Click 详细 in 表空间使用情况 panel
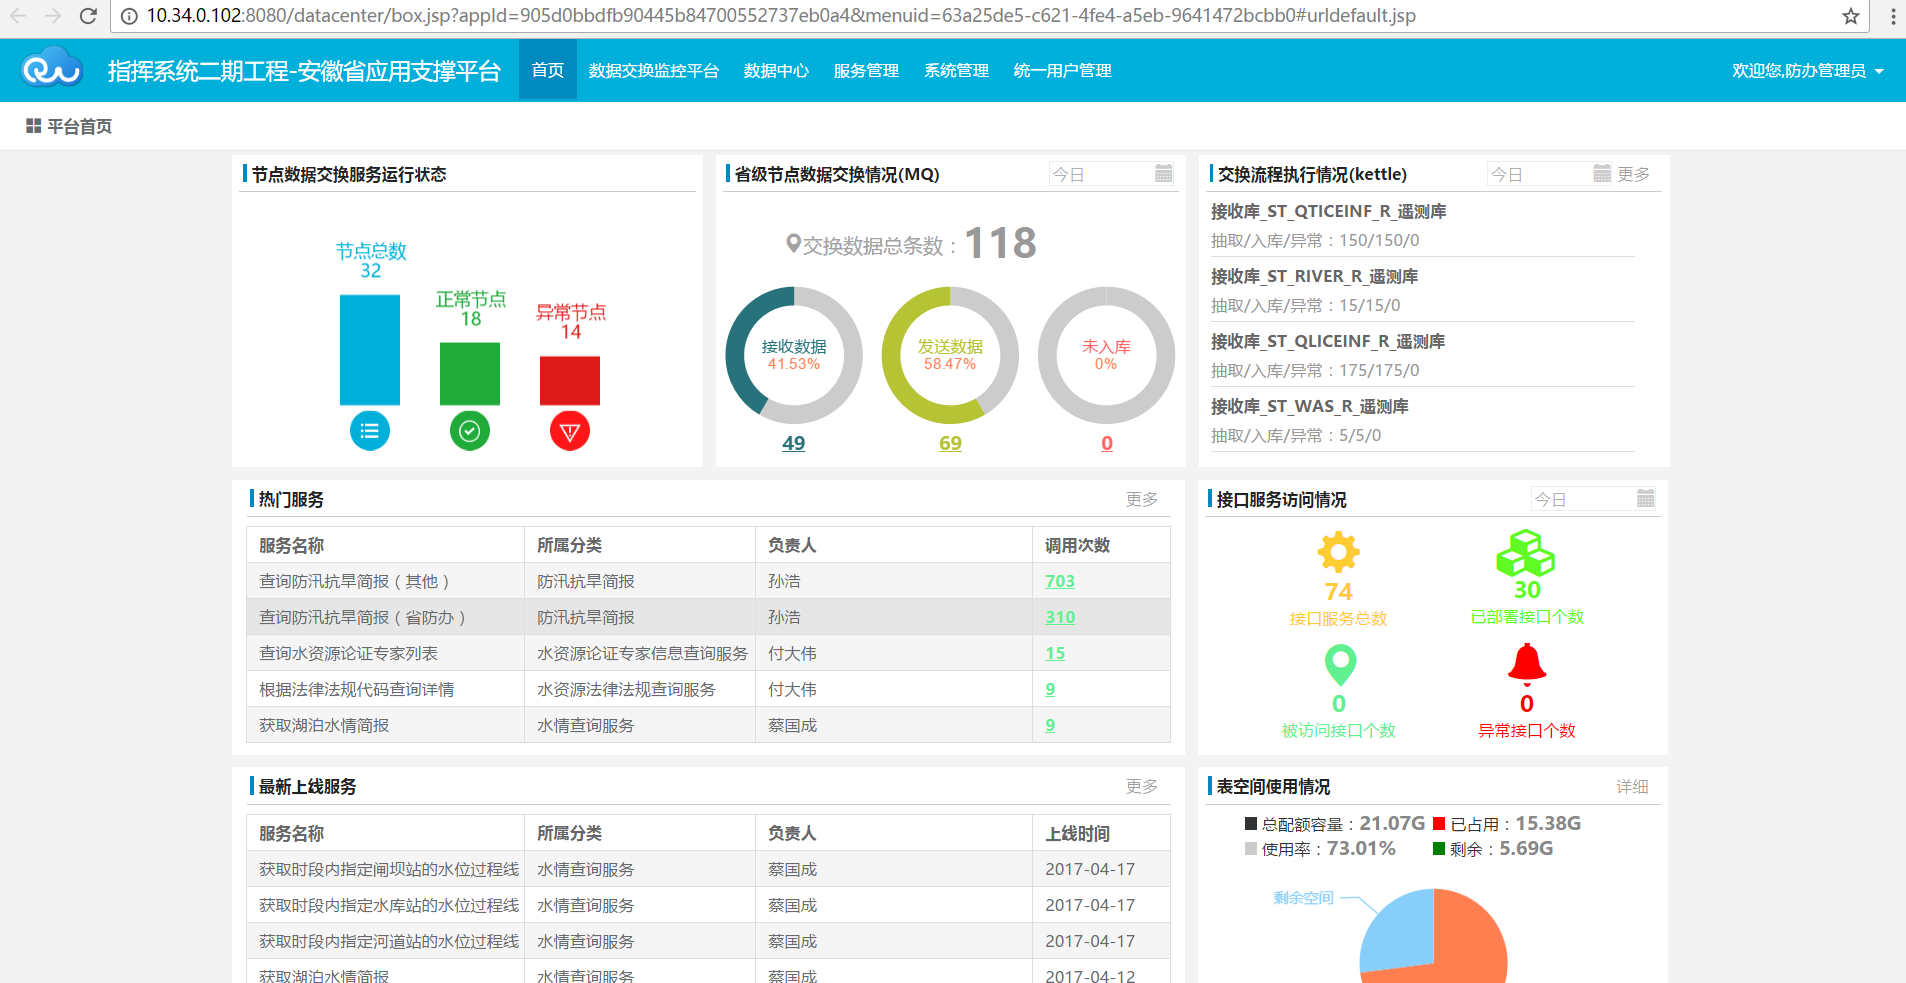 [1632, 787]
